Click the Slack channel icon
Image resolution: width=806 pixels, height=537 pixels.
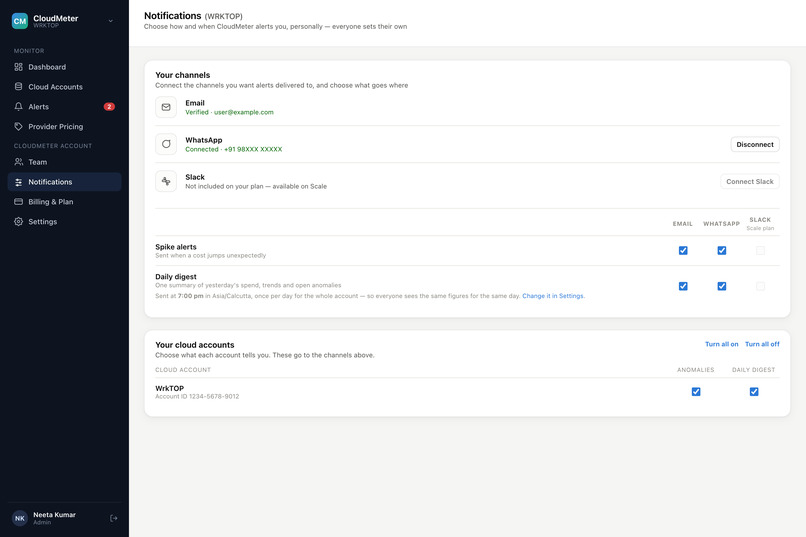click(x=166, y=181)
